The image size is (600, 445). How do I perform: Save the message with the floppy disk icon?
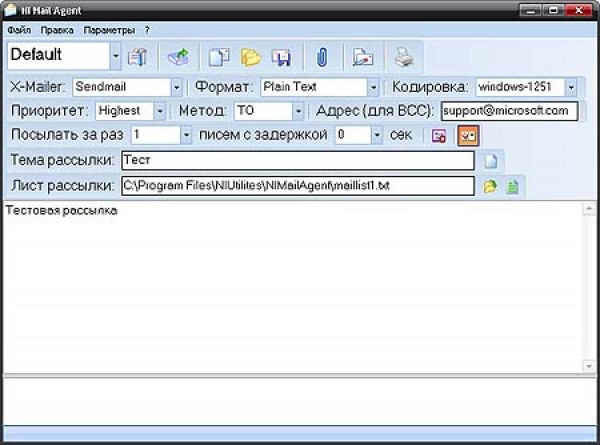click(x=282, y=57)
